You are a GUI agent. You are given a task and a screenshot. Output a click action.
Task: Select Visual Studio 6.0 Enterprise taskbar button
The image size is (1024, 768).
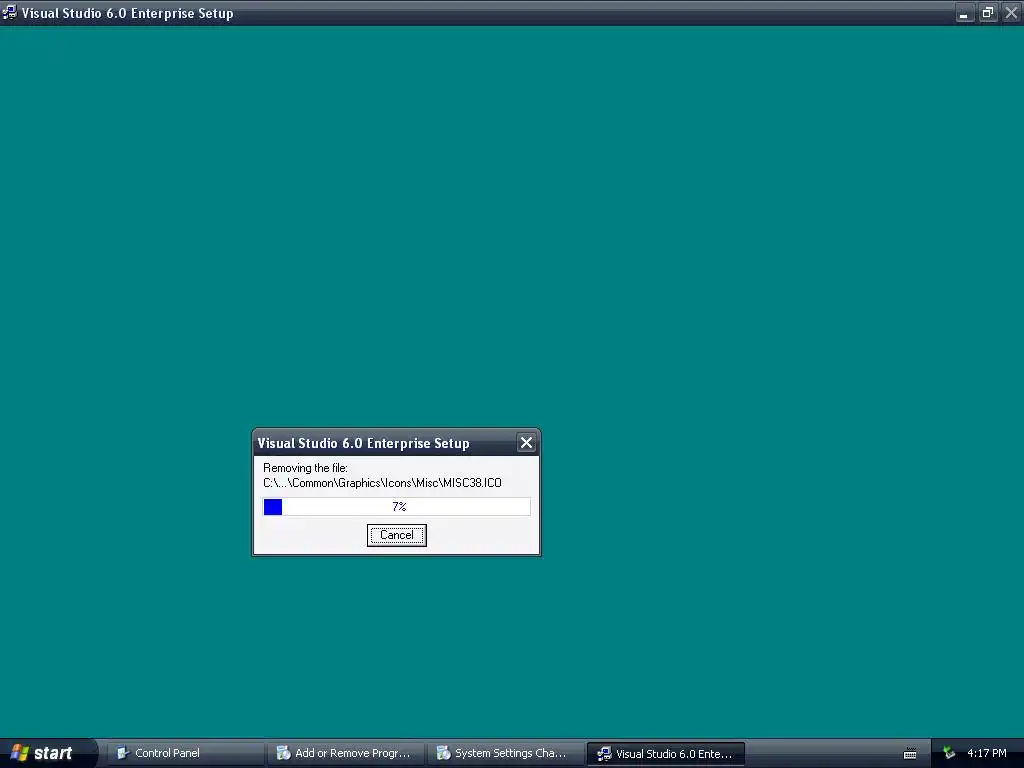pyautogui.click(x=665, y=754)
